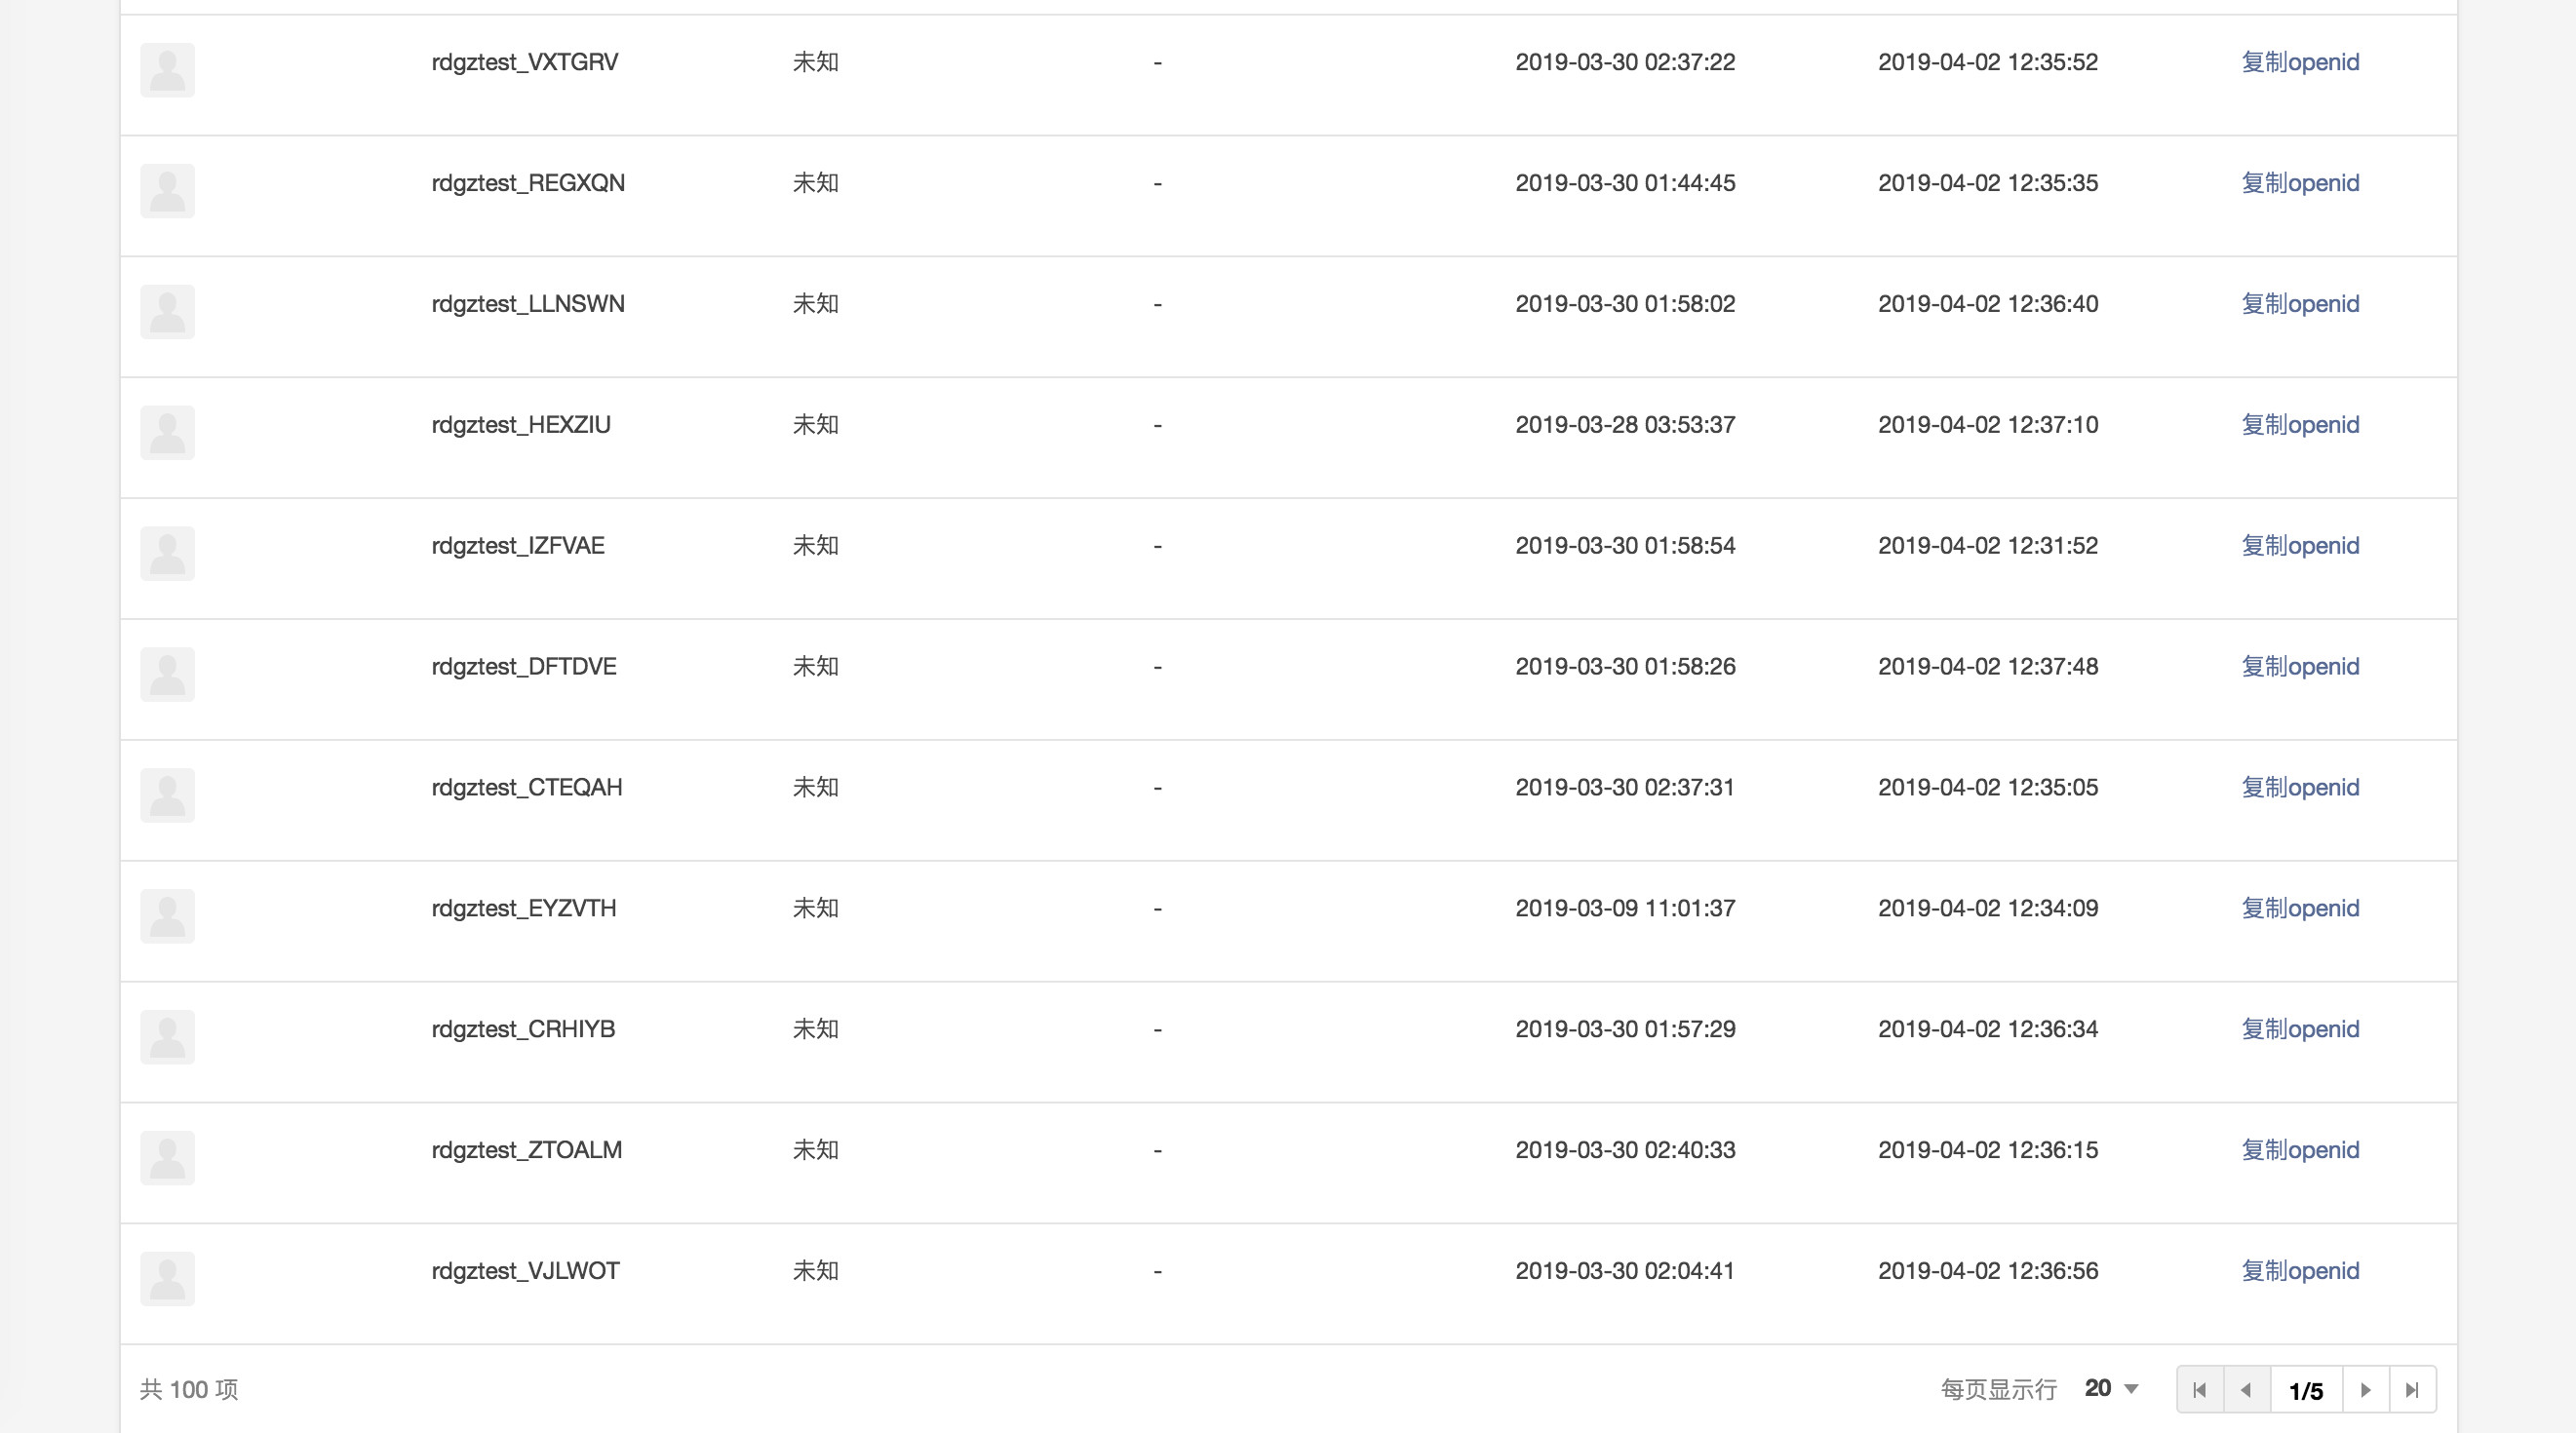This screenshot has height=1433, width=2576.
Task: Go to previous page arrow
Action: 2247,1389
